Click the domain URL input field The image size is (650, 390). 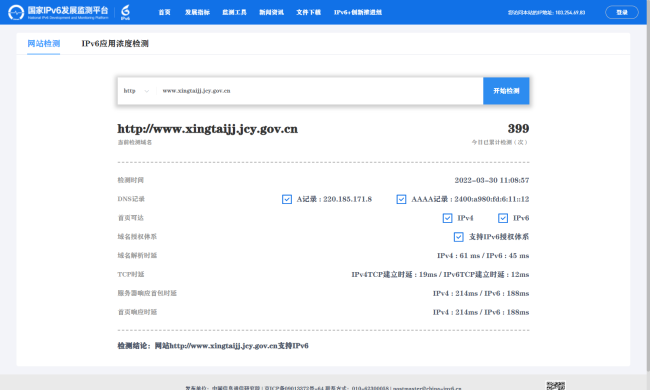point(319,91)
